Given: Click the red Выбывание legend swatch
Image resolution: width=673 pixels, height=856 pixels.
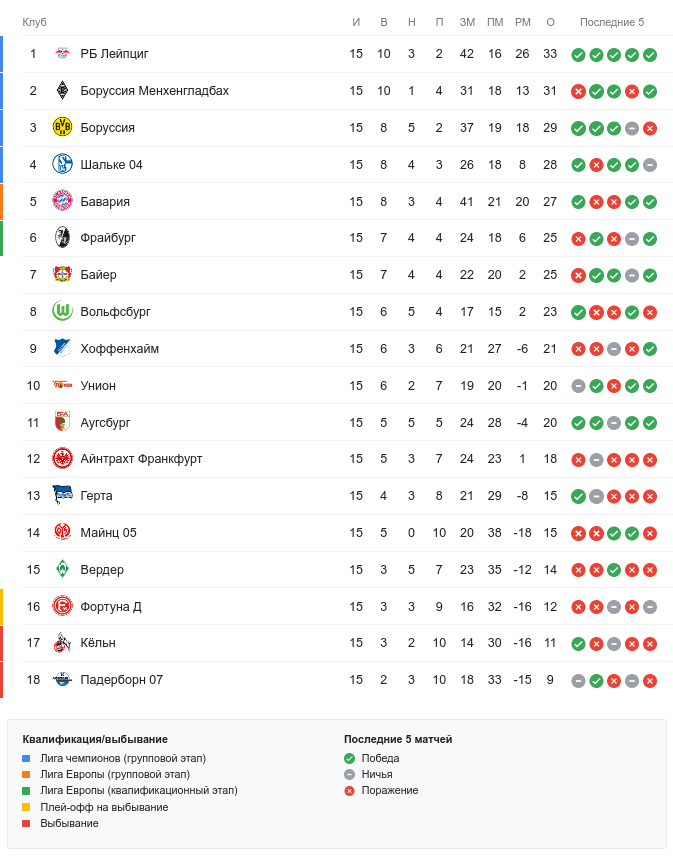Looking at the screenshot, I should (27, 823).
